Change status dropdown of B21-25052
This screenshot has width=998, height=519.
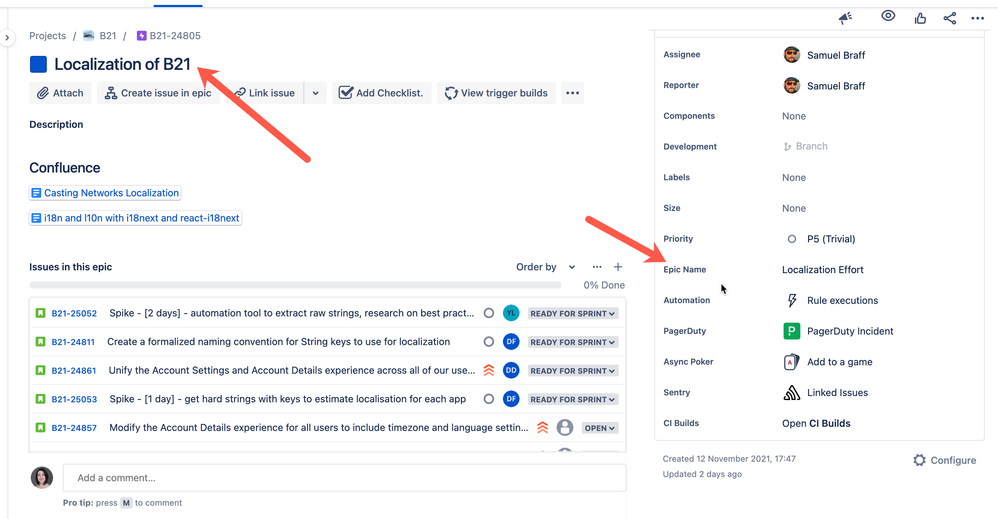[x=573, y=314]
